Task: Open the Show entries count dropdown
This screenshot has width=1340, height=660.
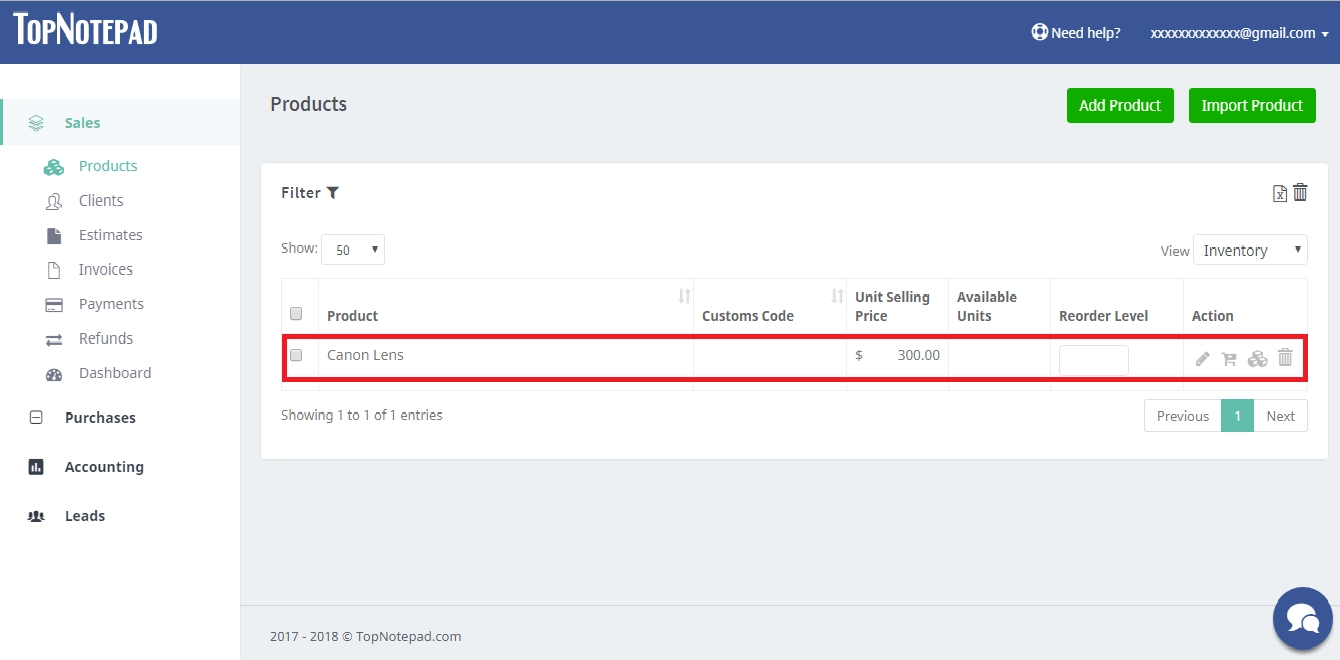Action: 353,250
